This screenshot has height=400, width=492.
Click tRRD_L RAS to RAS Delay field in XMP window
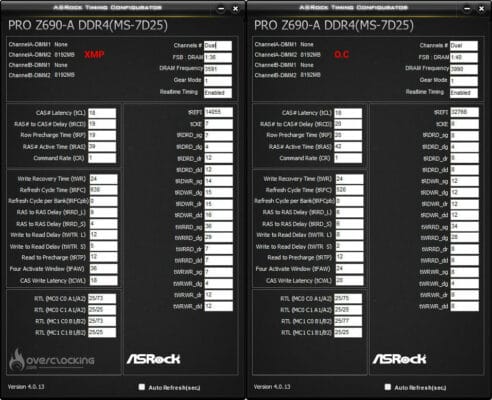point(103,213)
